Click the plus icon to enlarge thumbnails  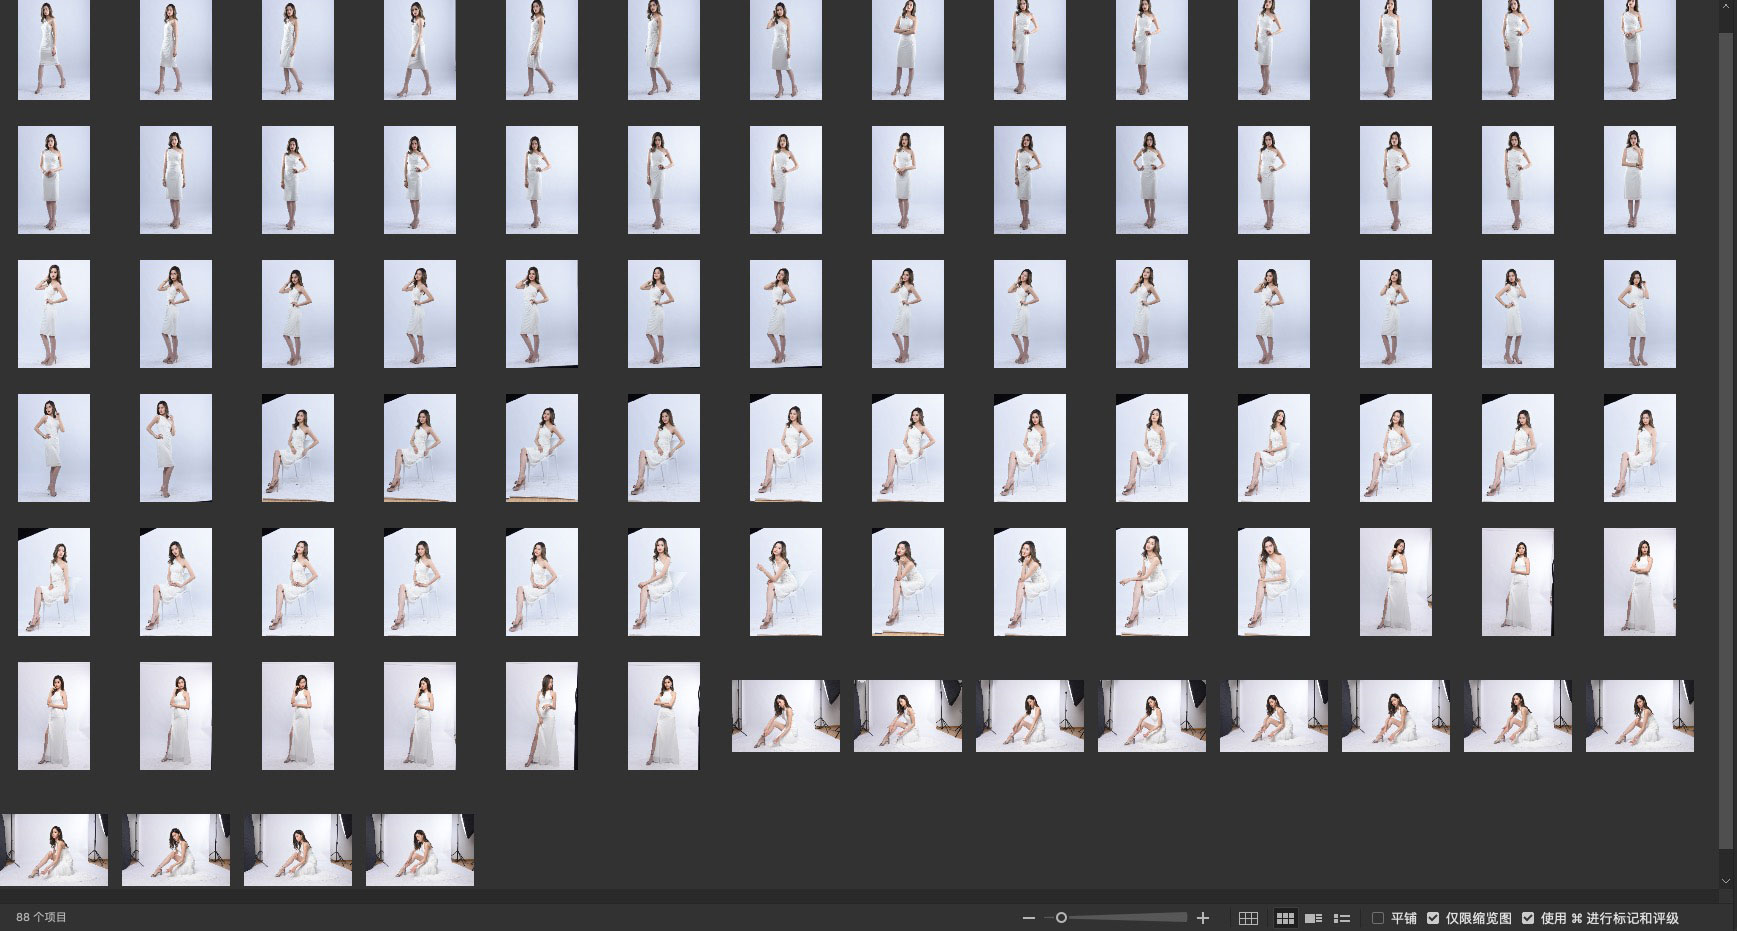coord(1203,918)
